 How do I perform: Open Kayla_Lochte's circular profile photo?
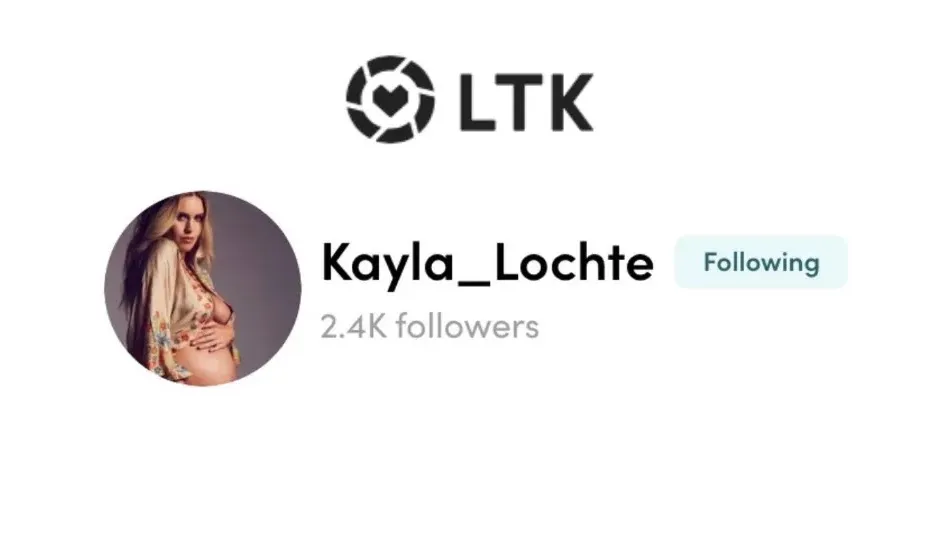click(x=202, y=288)
